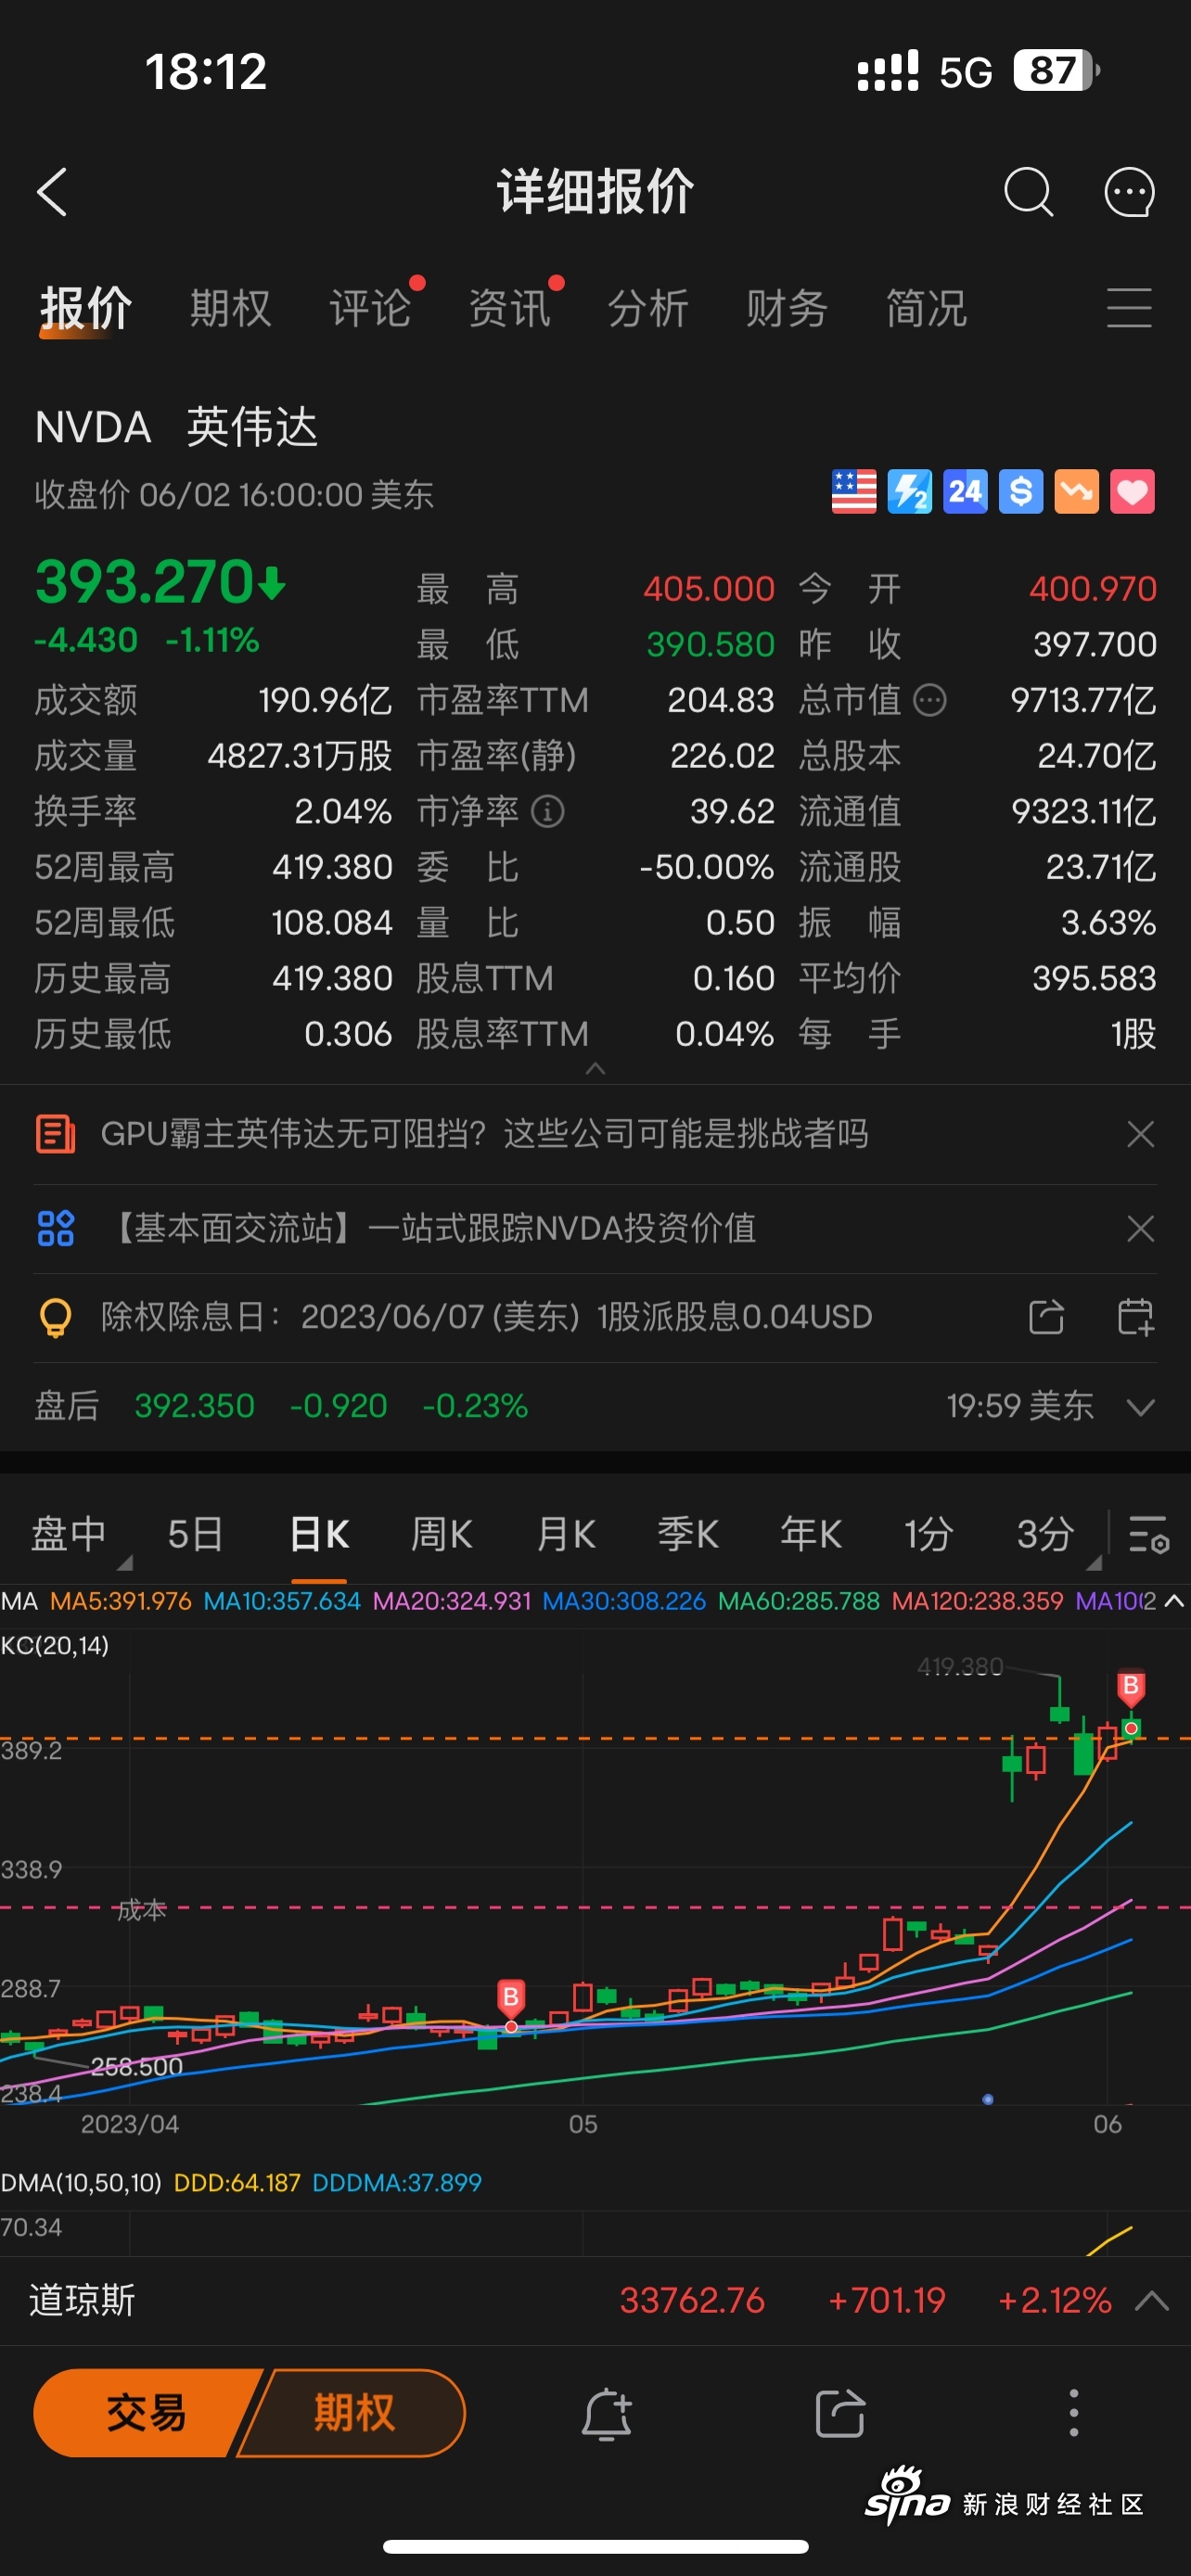Open the chat bubble message icon
The width and height of the screenshot is (1191, 2576).
(x=1129, y=191)
